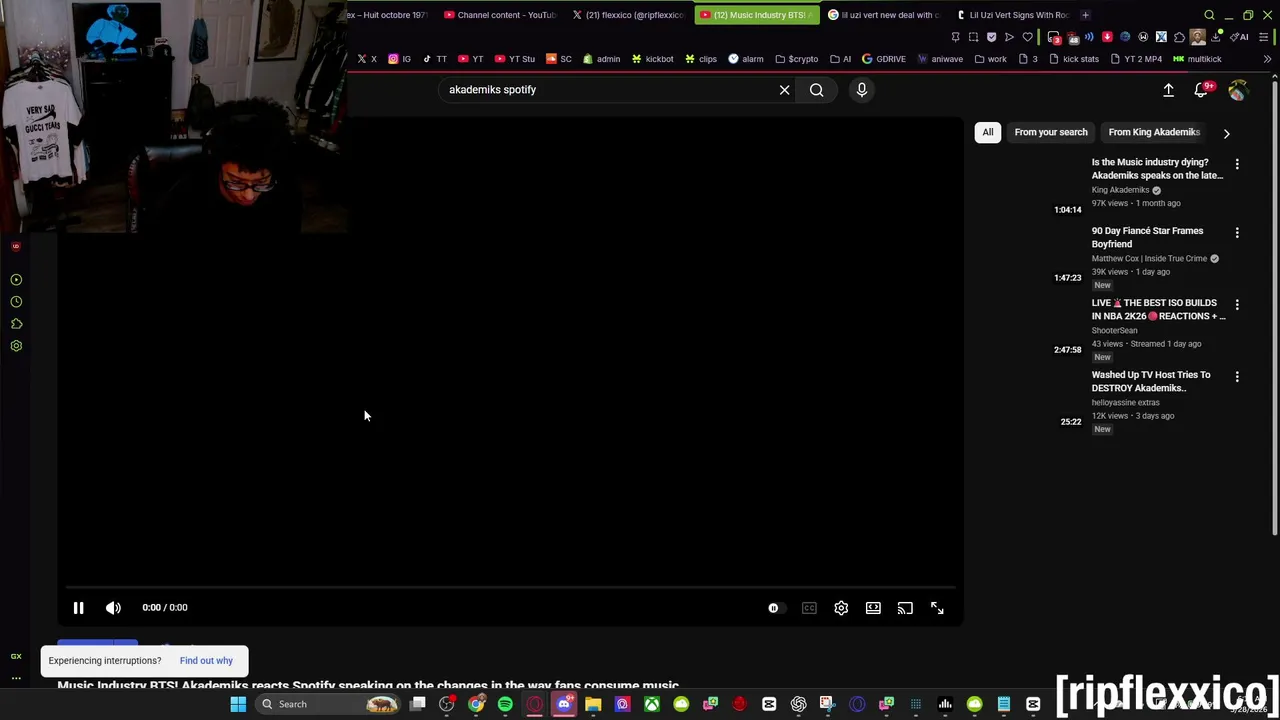The height and width of the screenshot is (720, 1280).
Task: Open multikick bookmark
Action: point(1198,59)
